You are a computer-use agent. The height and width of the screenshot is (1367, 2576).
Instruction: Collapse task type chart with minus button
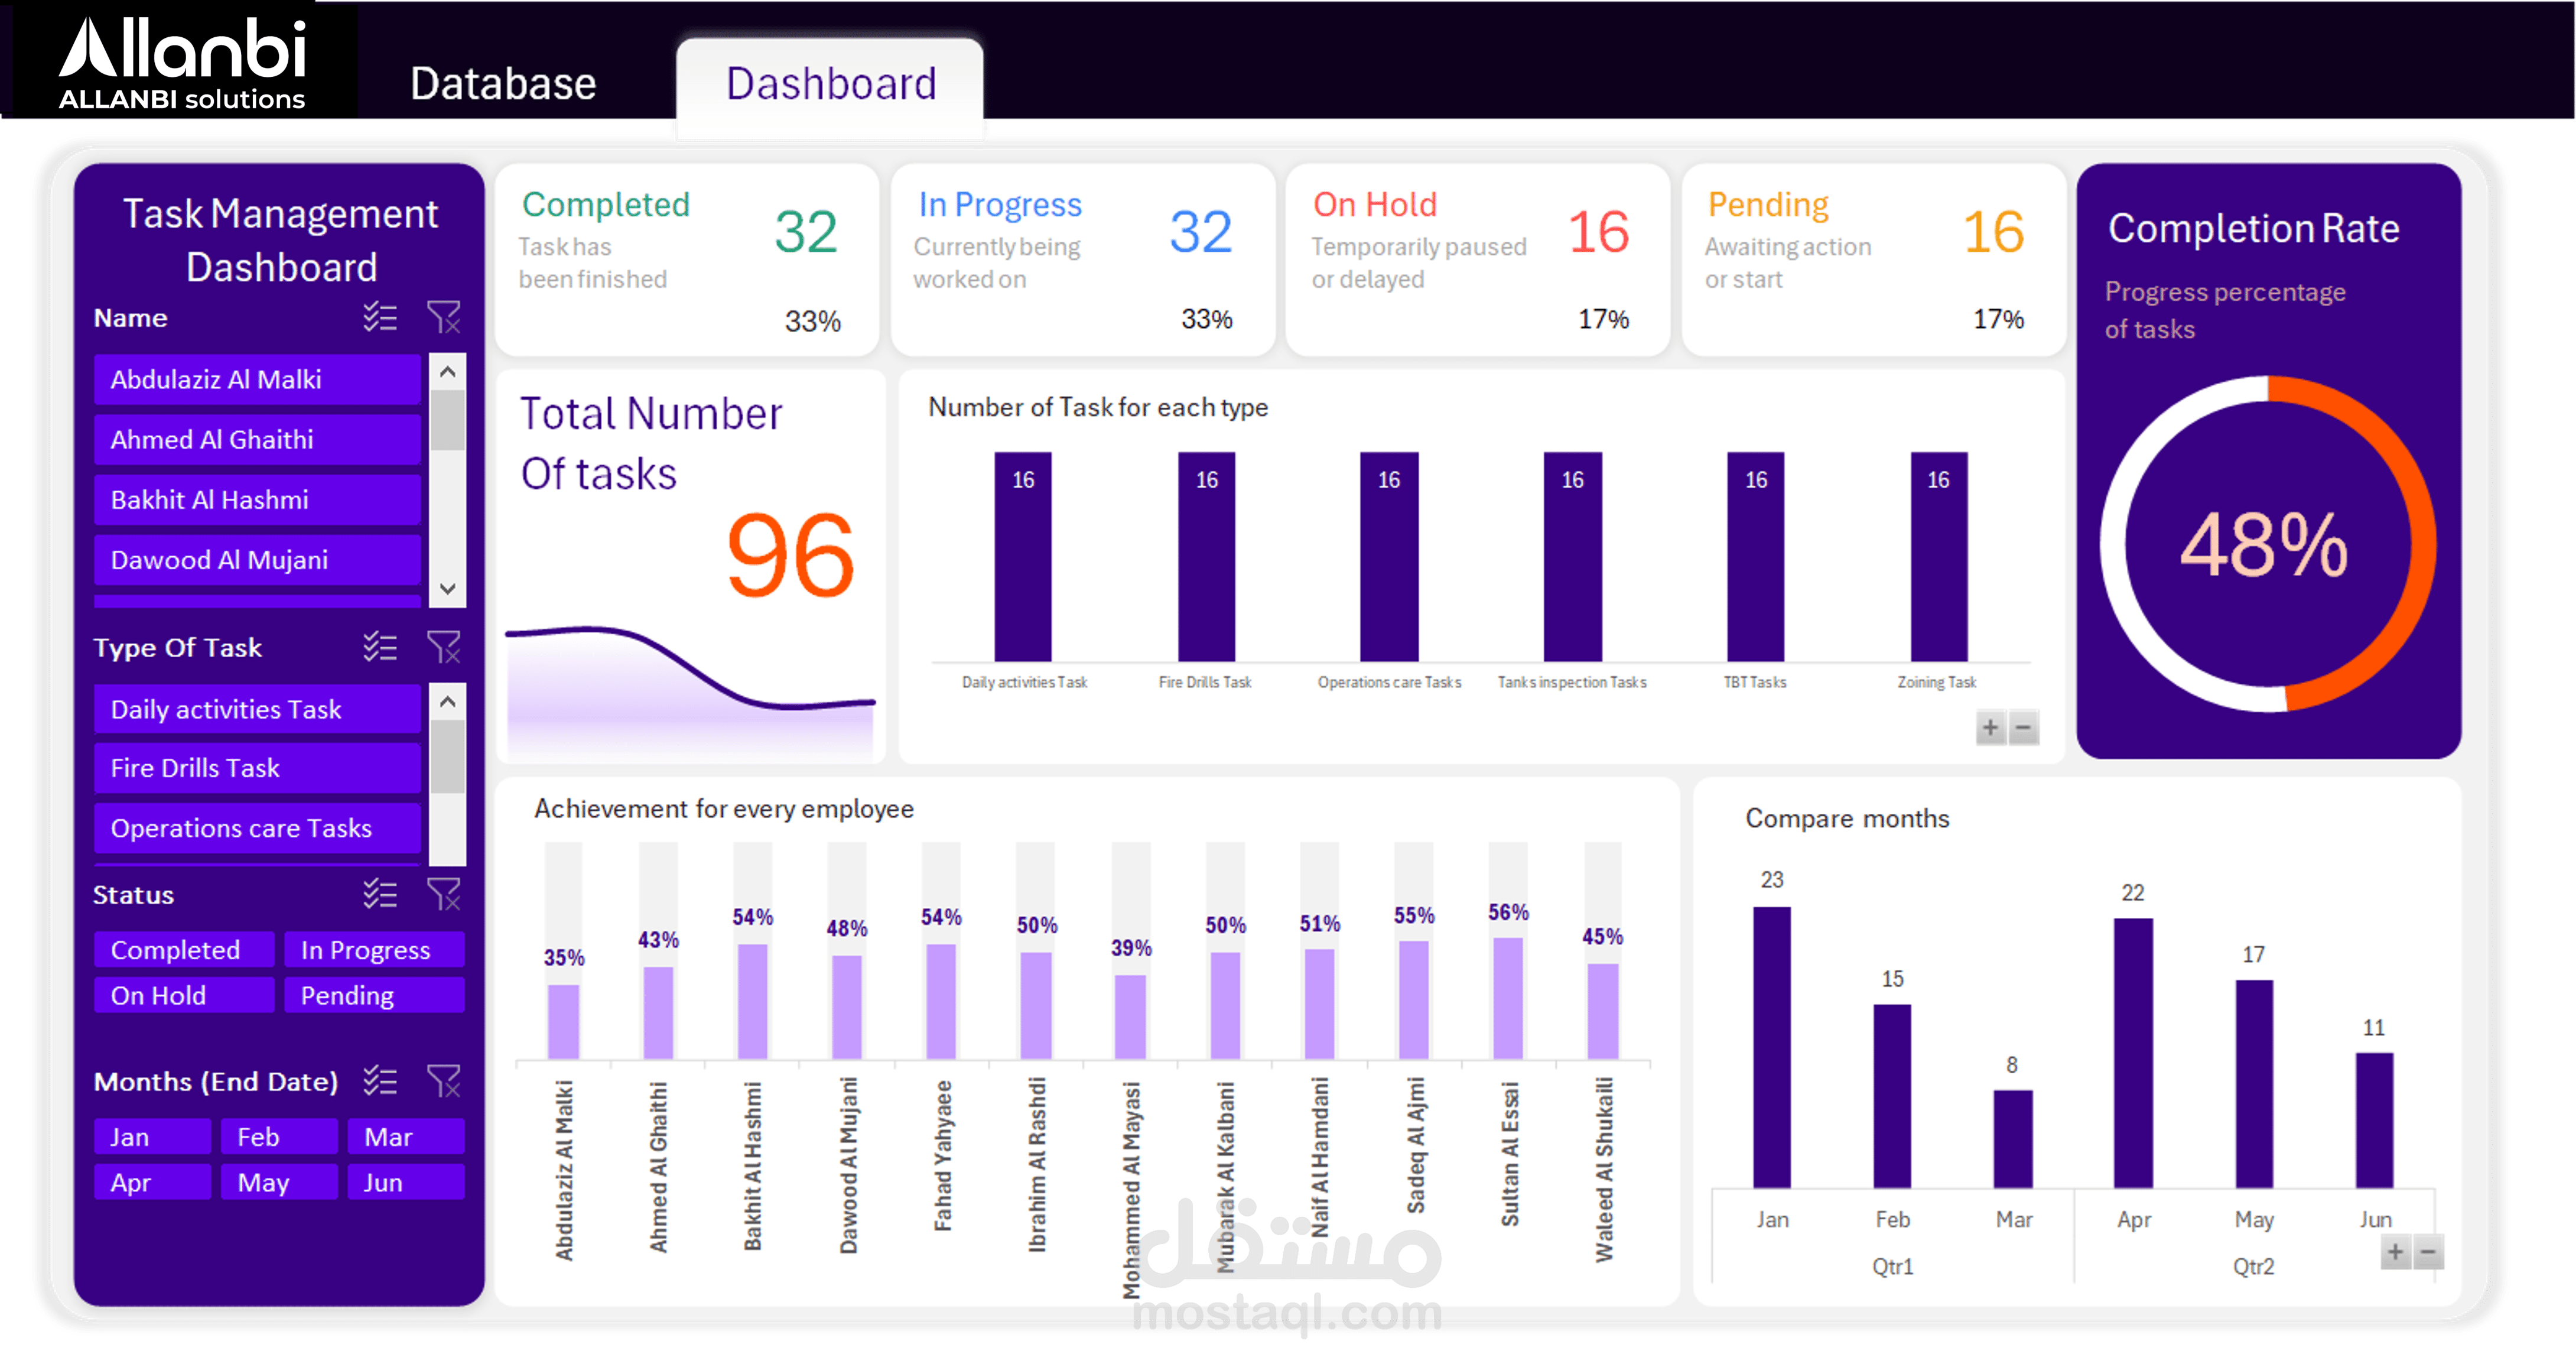point(2023,728)
